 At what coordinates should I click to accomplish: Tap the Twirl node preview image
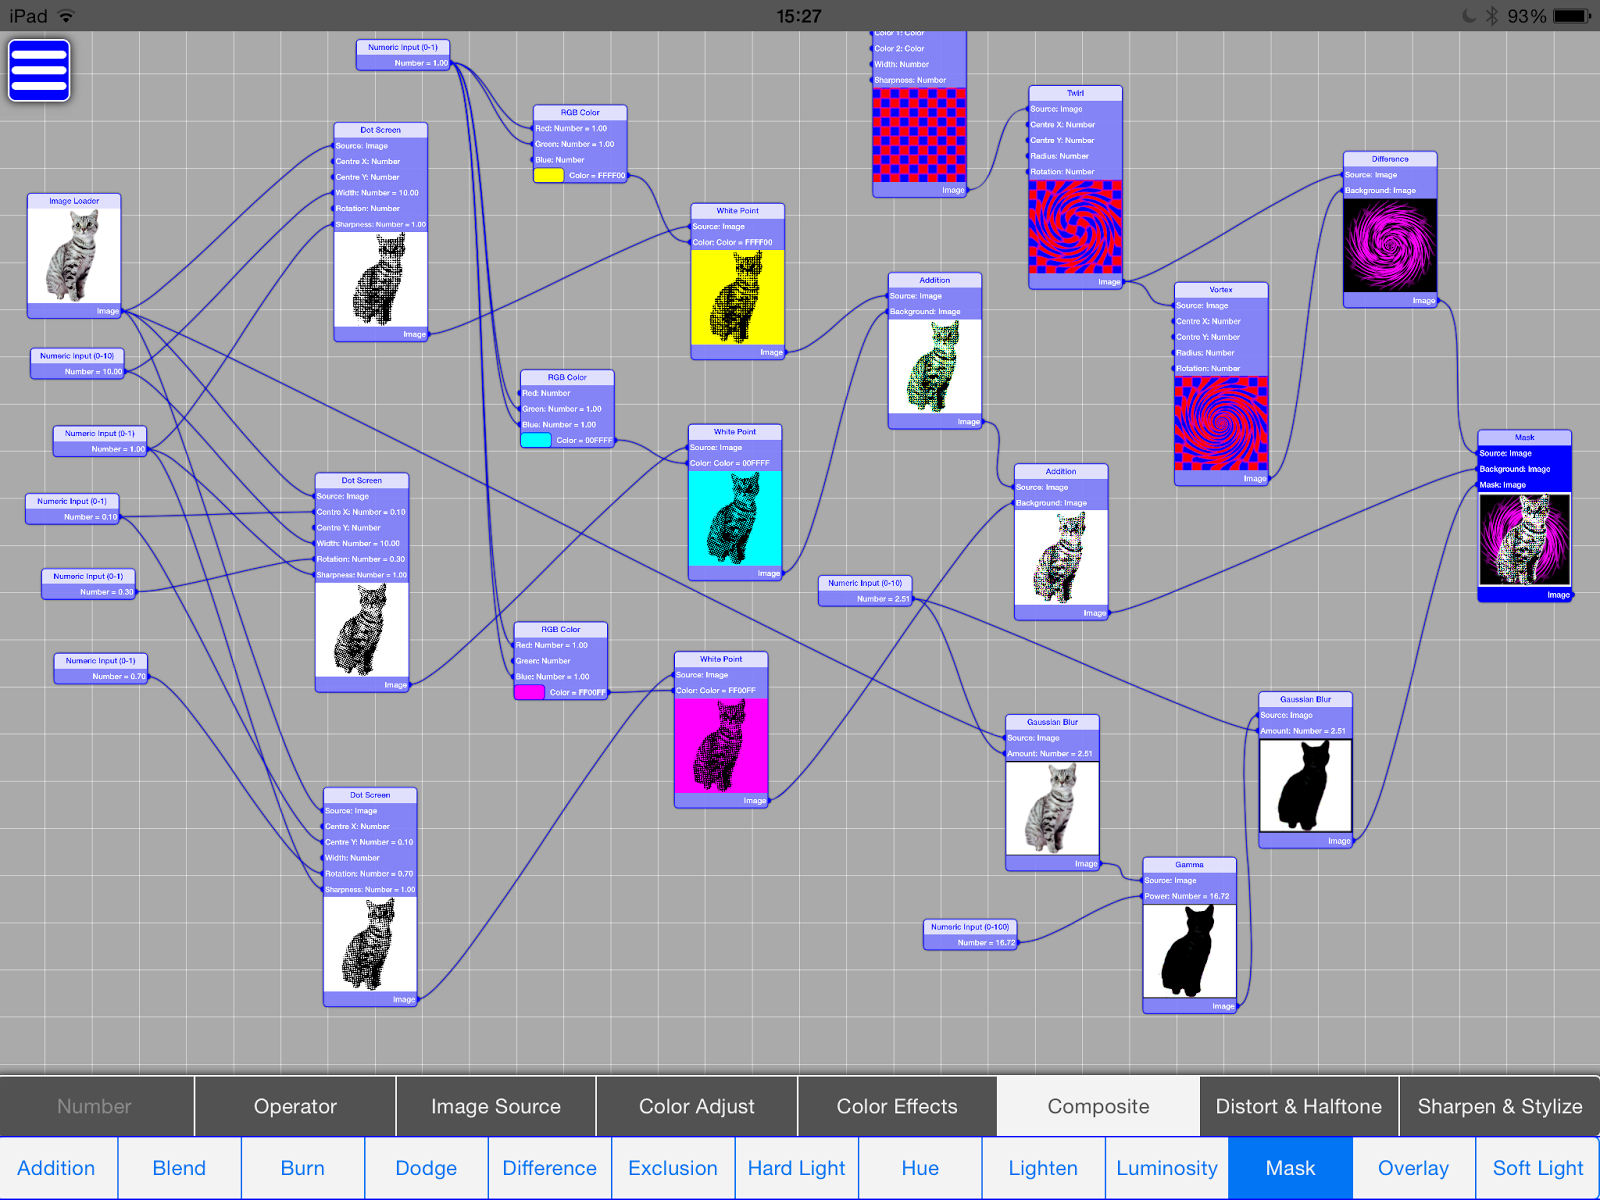1076,227
